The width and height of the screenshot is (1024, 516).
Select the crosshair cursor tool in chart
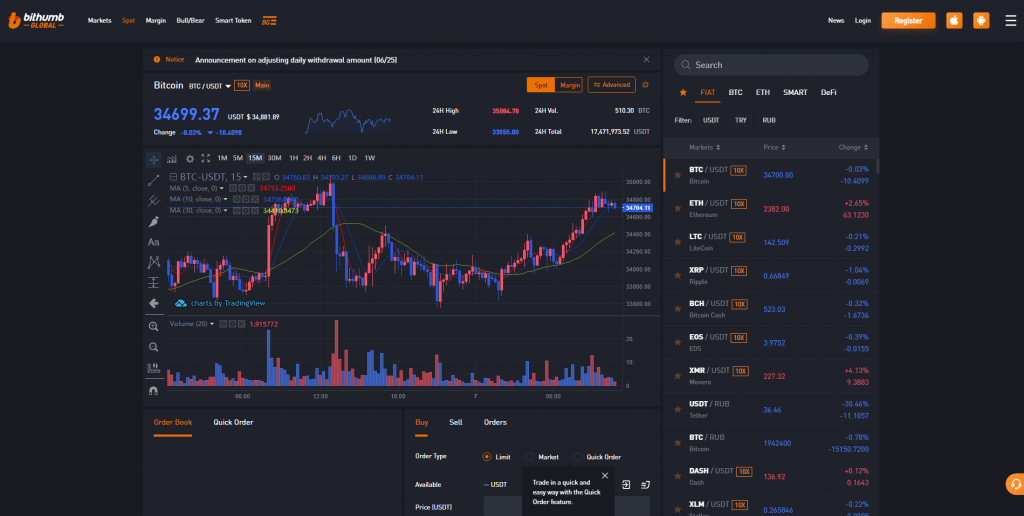[x=153, y=159]
